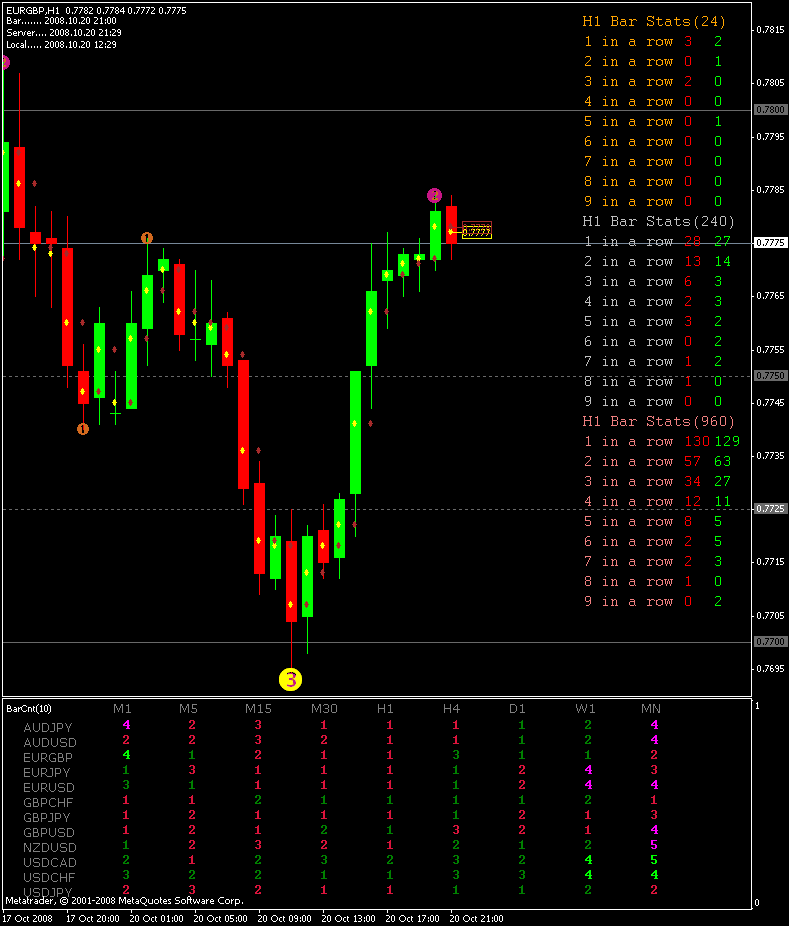Select the Local time line 12:29
The image size is (789, 926).
pos(61,44)
